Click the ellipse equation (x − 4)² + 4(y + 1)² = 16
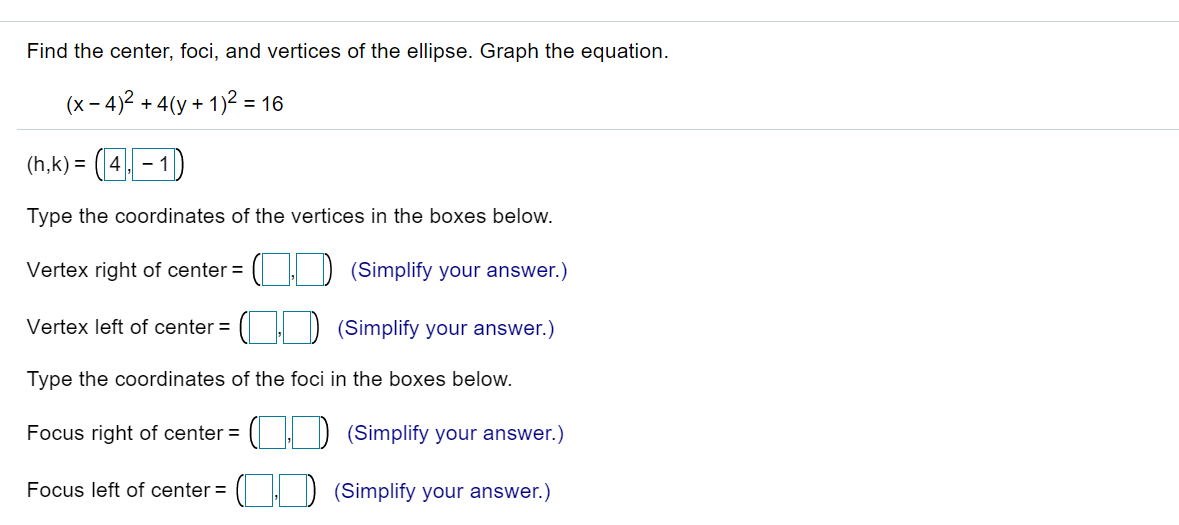1179x525 pixels. click(175, 103)
